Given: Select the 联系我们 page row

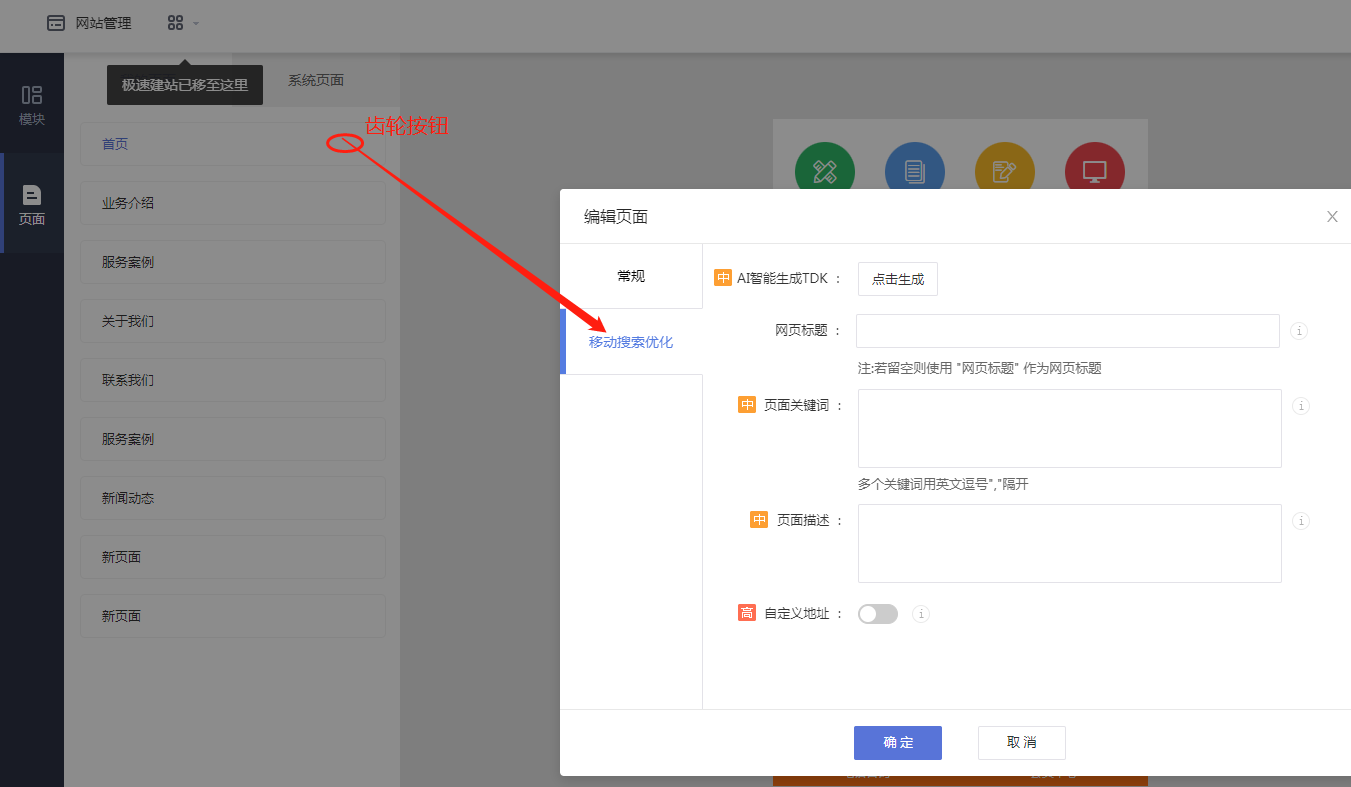Looking at the screenshot, I should (233, 380).
